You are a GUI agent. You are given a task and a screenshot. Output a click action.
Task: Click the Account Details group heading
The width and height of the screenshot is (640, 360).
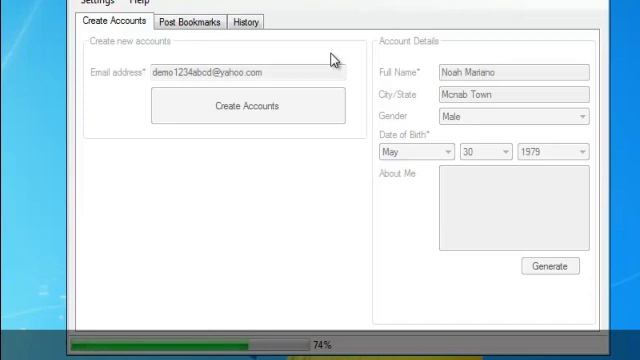click(409, 41)
